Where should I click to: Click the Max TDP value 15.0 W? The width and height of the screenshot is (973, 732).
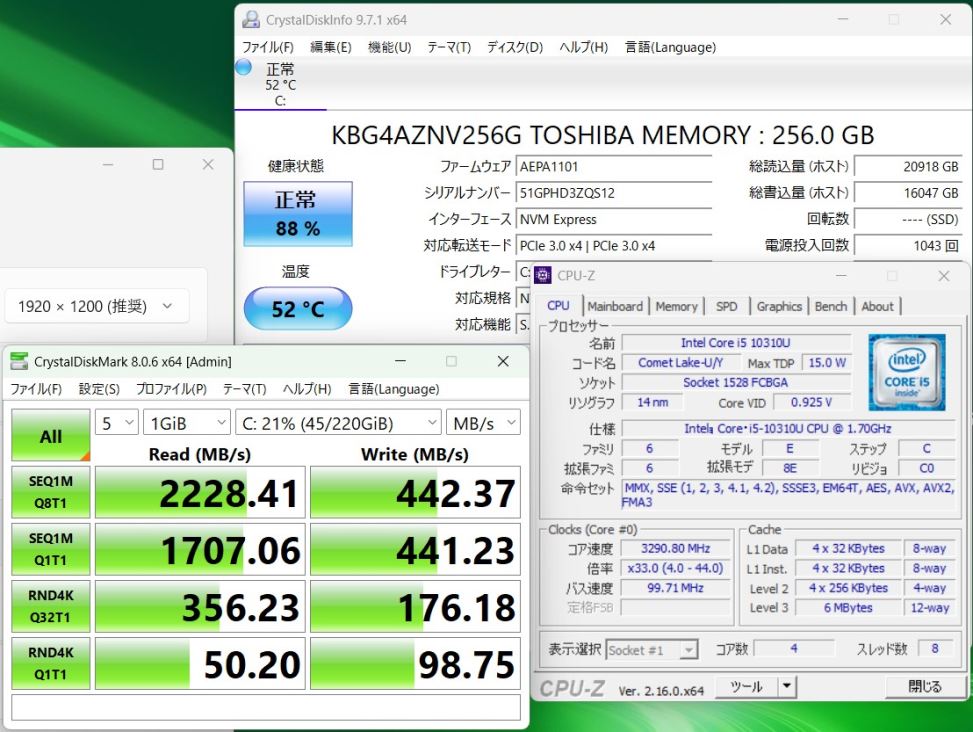(x=827, y=362)
